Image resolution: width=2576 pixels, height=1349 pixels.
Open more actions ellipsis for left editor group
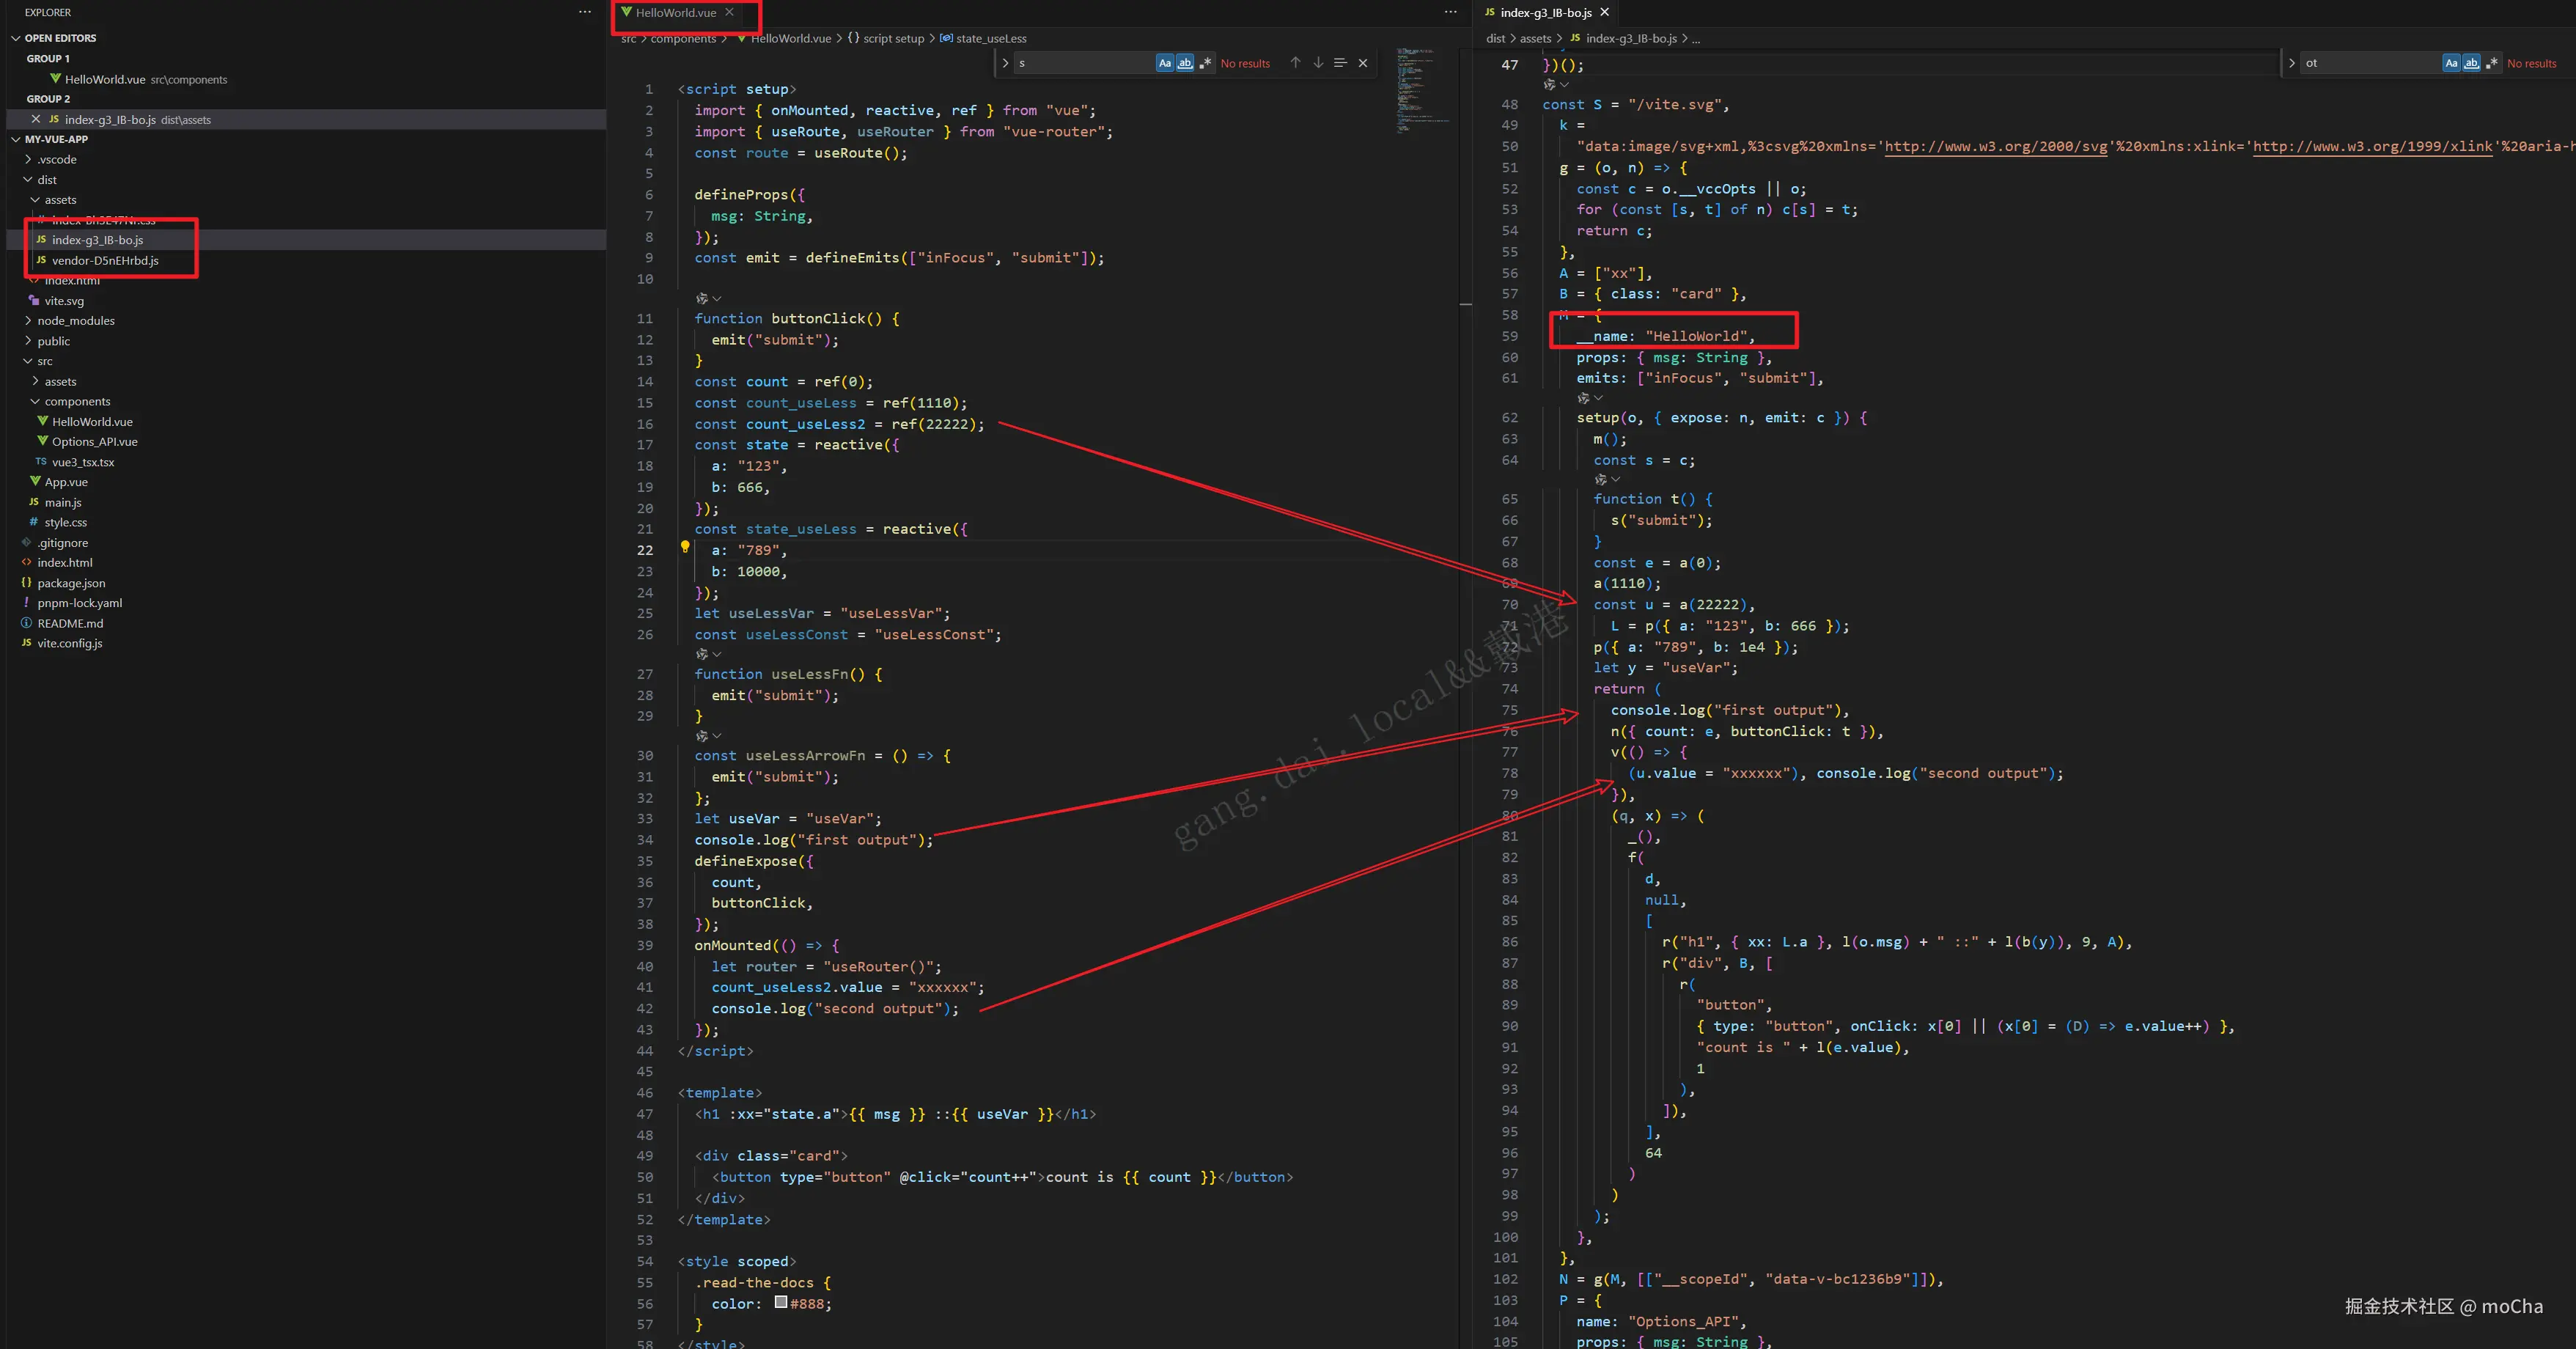tap(1450, 12)
